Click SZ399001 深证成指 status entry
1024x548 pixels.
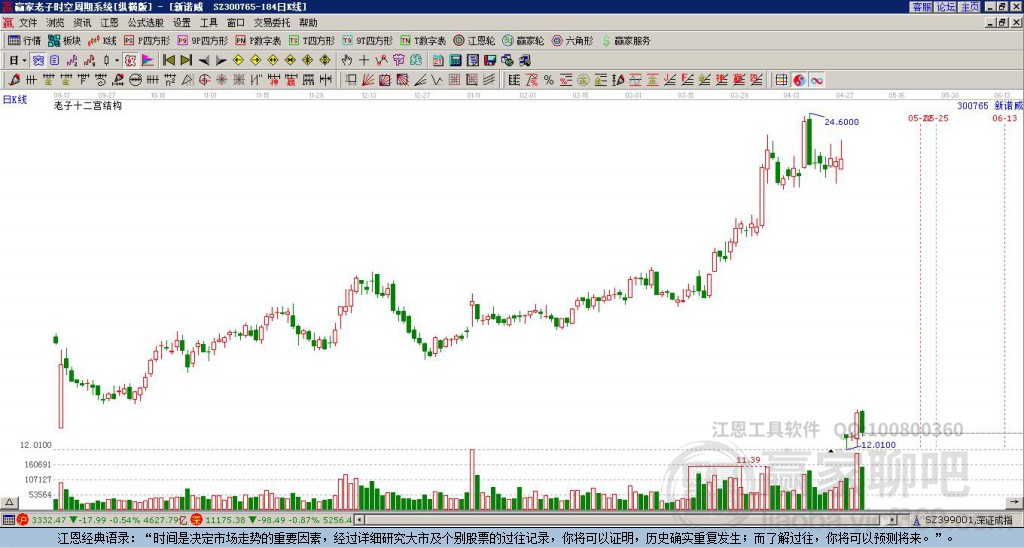tap(968, 520)
